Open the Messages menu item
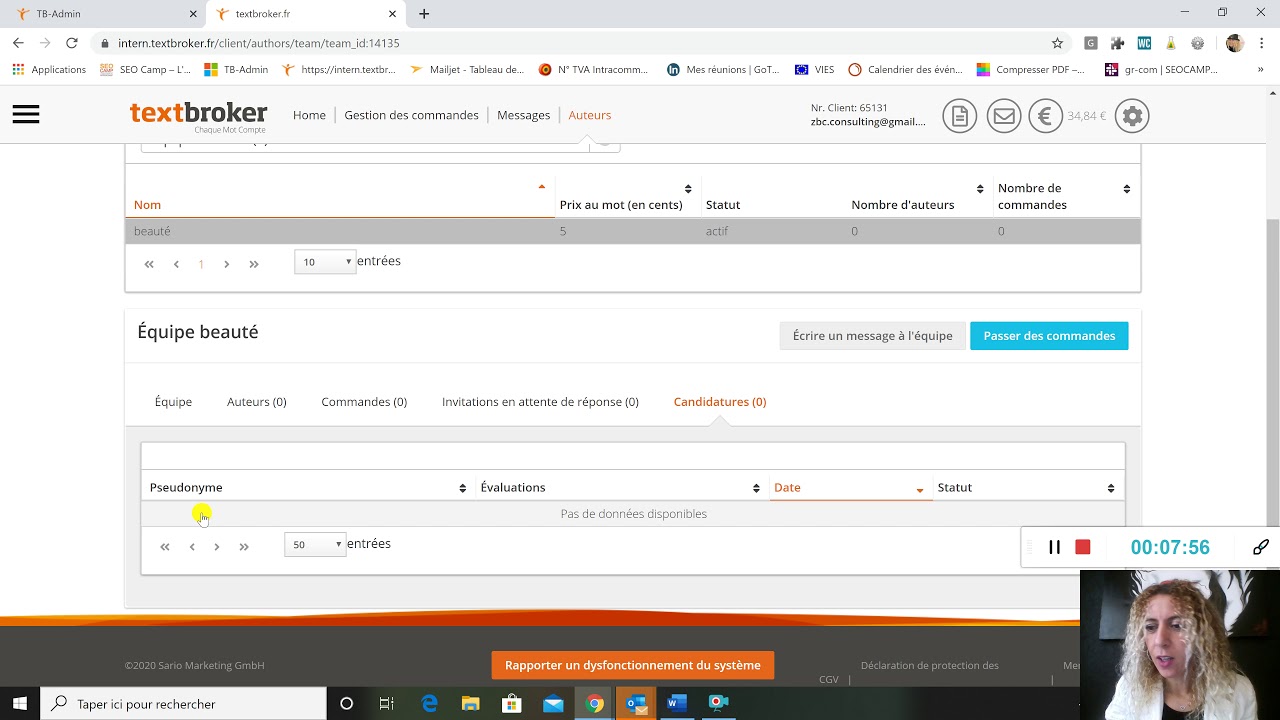Viewport: 1280px width, 720px height. click(523, 115)
